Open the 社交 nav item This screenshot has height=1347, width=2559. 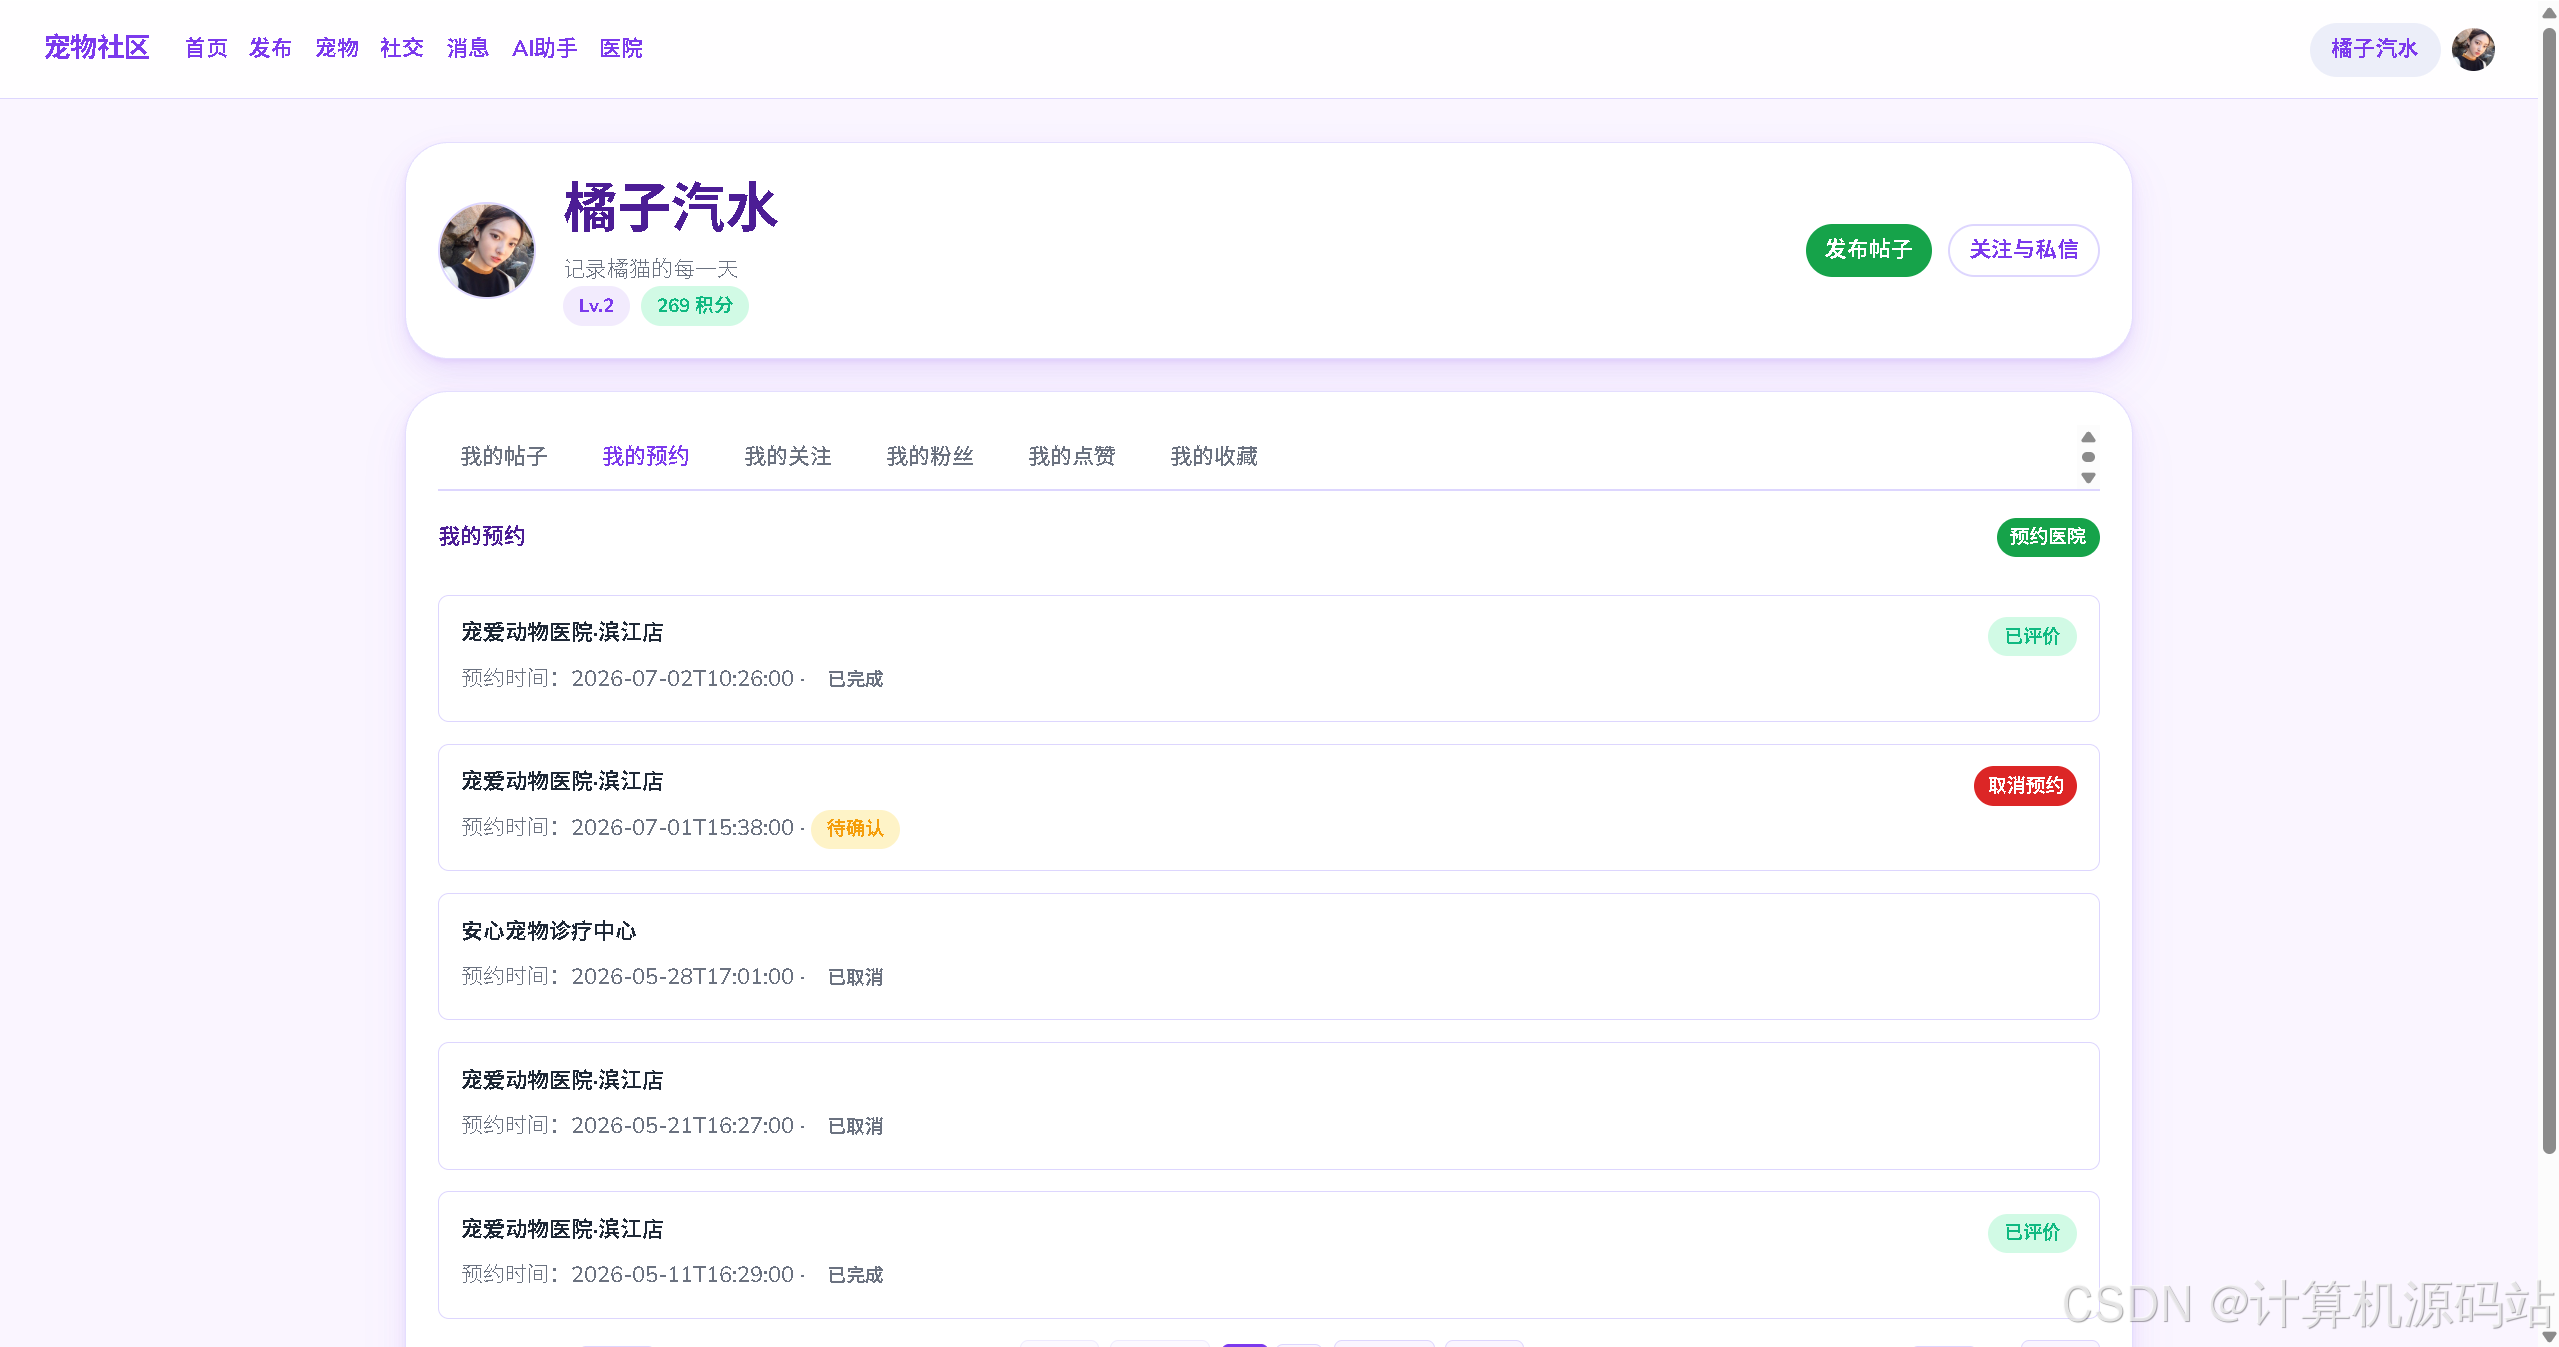(x=402, y=48)
